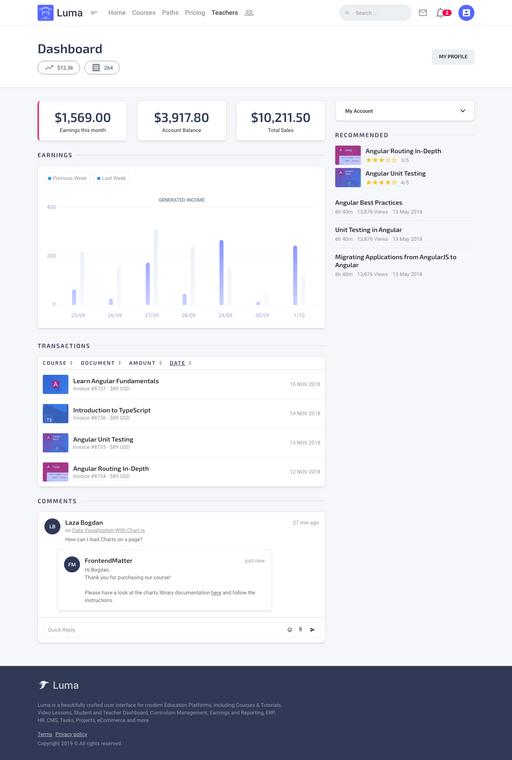Open the Teachers nav item
Screen dimensions: 512x760
(x=224, y=13)
